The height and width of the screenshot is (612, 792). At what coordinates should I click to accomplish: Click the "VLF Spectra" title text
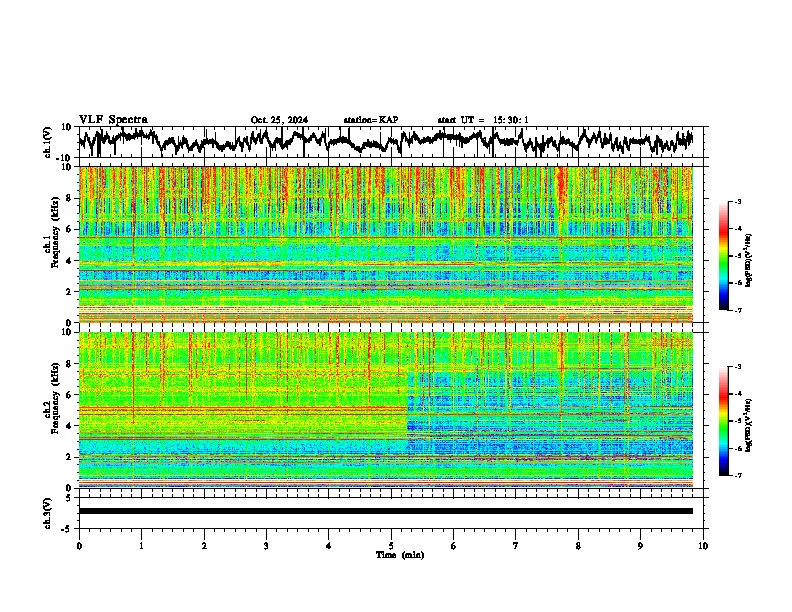[x=113, y=120]
